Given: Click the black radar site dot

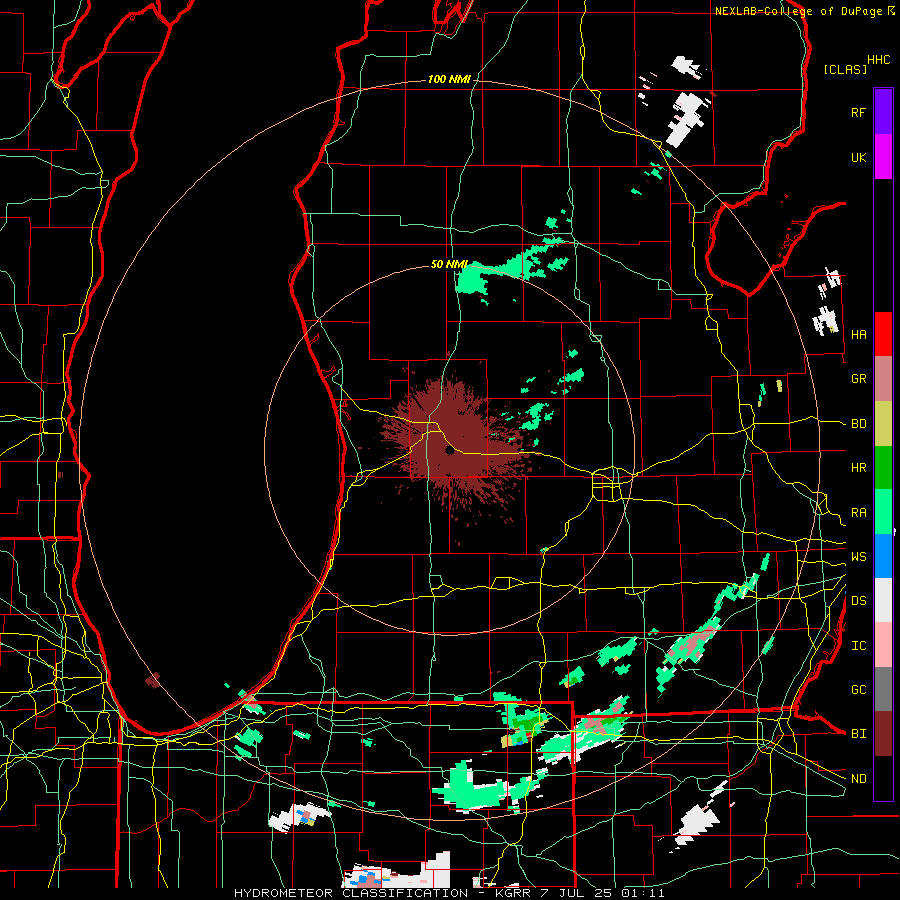Looking at the screenshot, I should pyautogui.click(x=449, y=451).
